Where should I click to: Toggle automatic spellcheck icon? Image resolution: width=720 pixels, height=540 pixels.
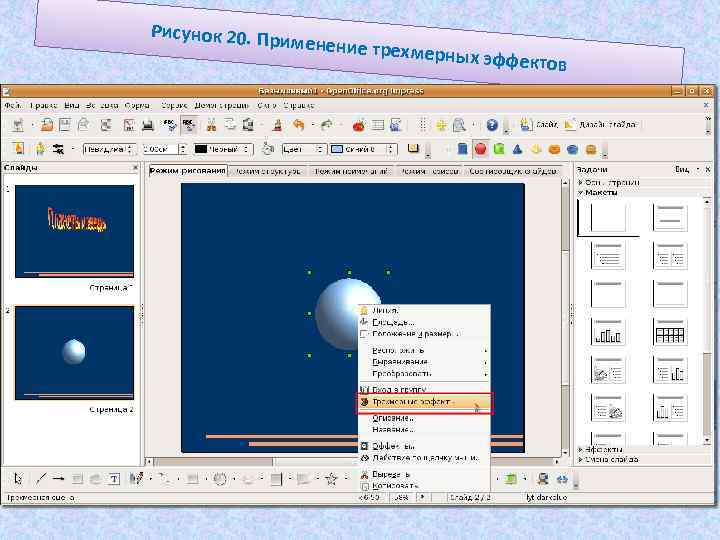188,125
